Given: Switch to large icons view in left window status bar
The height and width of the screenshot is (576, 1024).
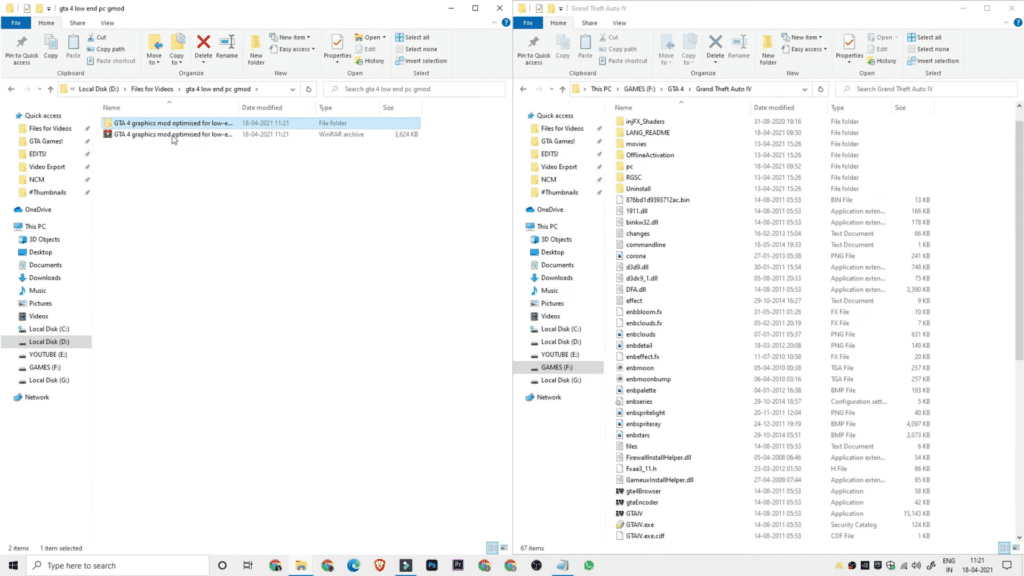Looking at the screenshot, I should pos(503,548).
